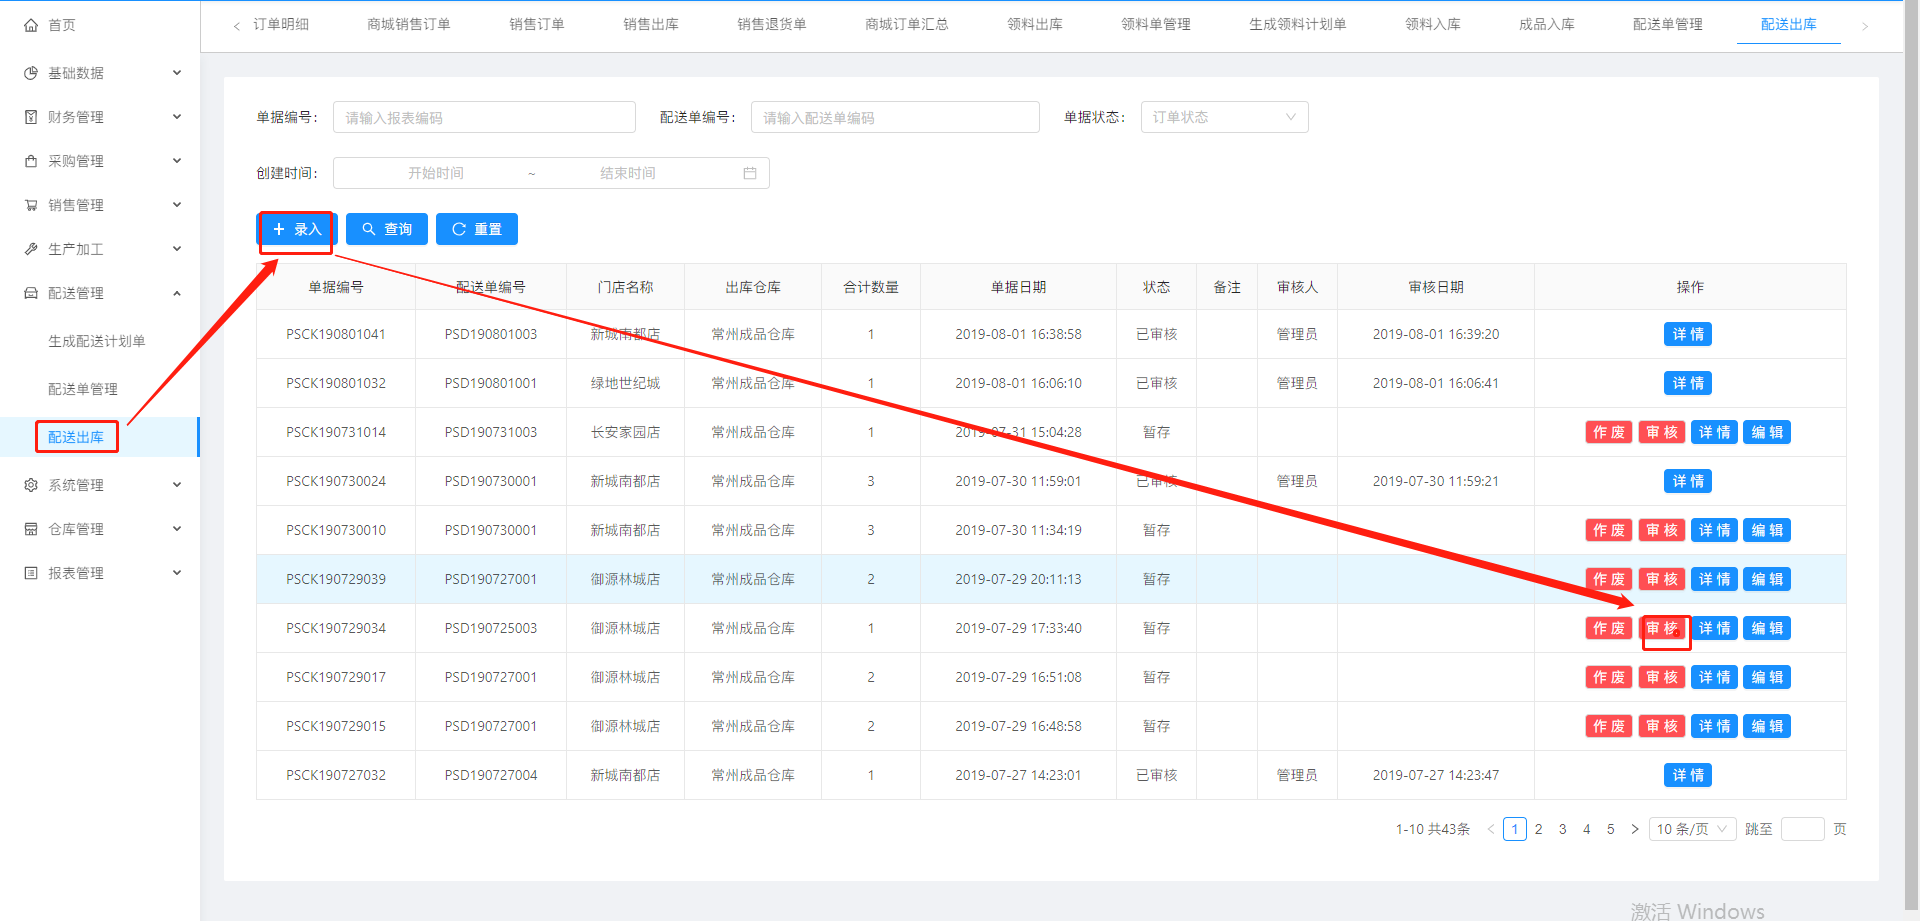Click the 采购管理 bag icon

31,161
